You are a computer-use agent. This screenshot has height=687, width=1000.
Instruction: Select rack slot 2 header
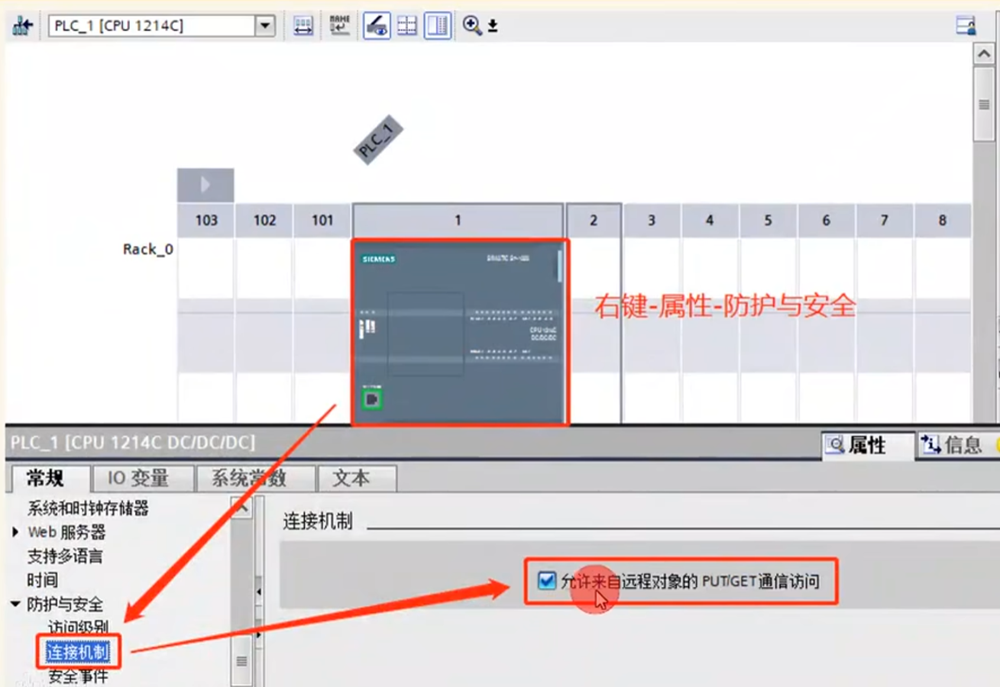[x=593, y=220]
